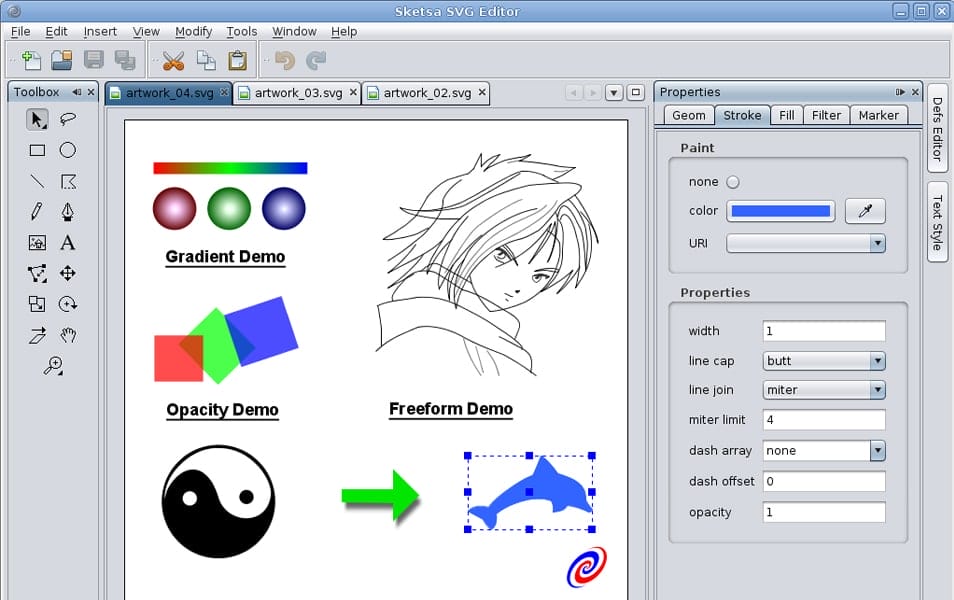Activate the Text tool

tap(67, 243)
